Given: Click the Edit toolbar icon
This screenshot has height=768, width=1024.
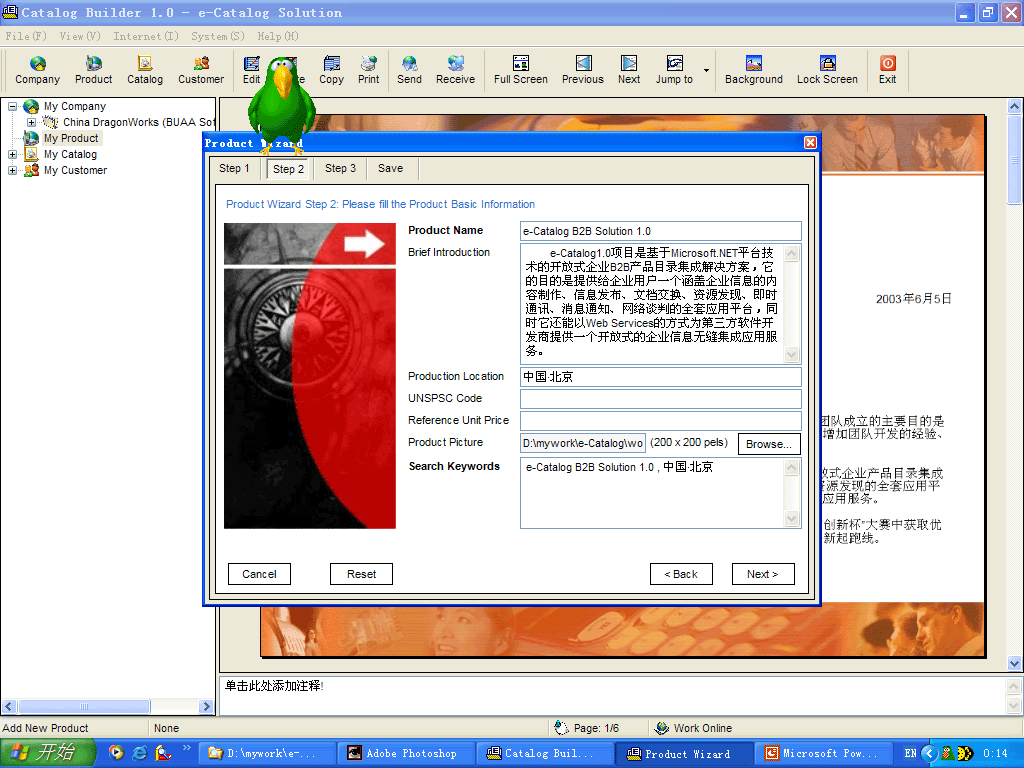Looking at the screenshot, I should pos(251,70).
